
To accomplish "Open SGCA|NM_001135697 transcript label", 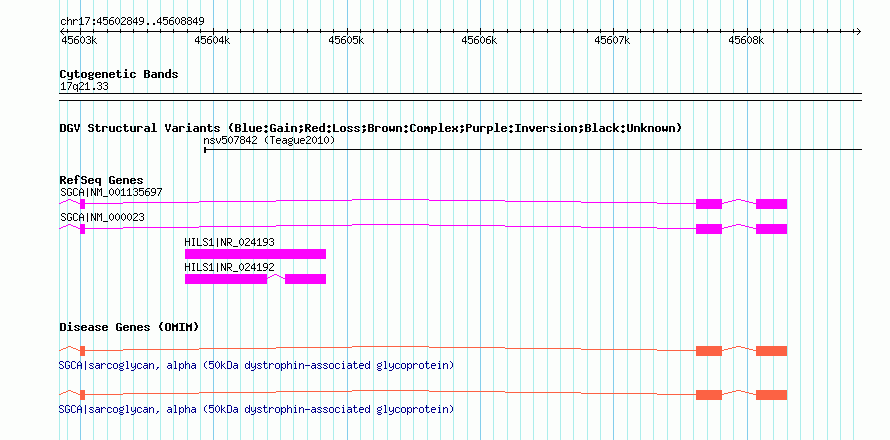I will (111, 192).
